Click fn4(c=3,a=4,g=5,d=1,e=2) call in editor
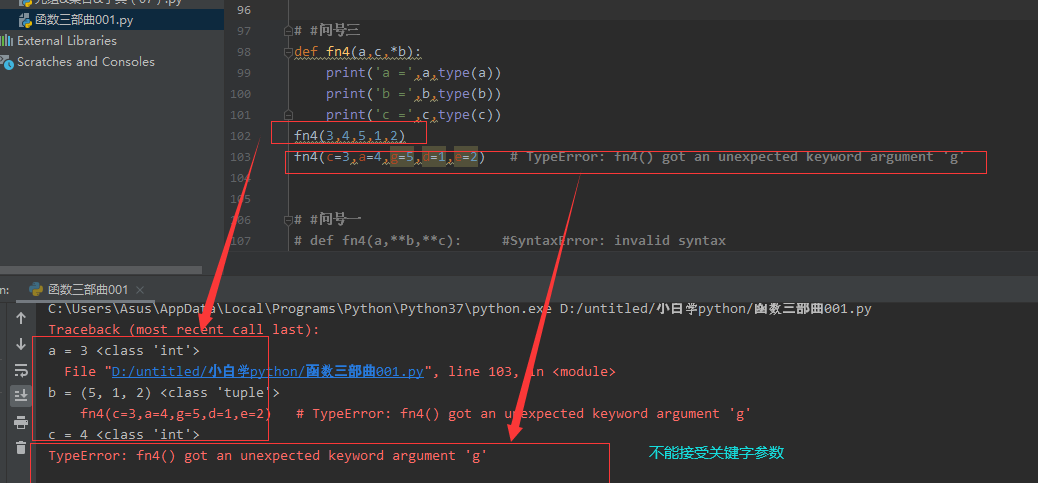 point(389,157)
